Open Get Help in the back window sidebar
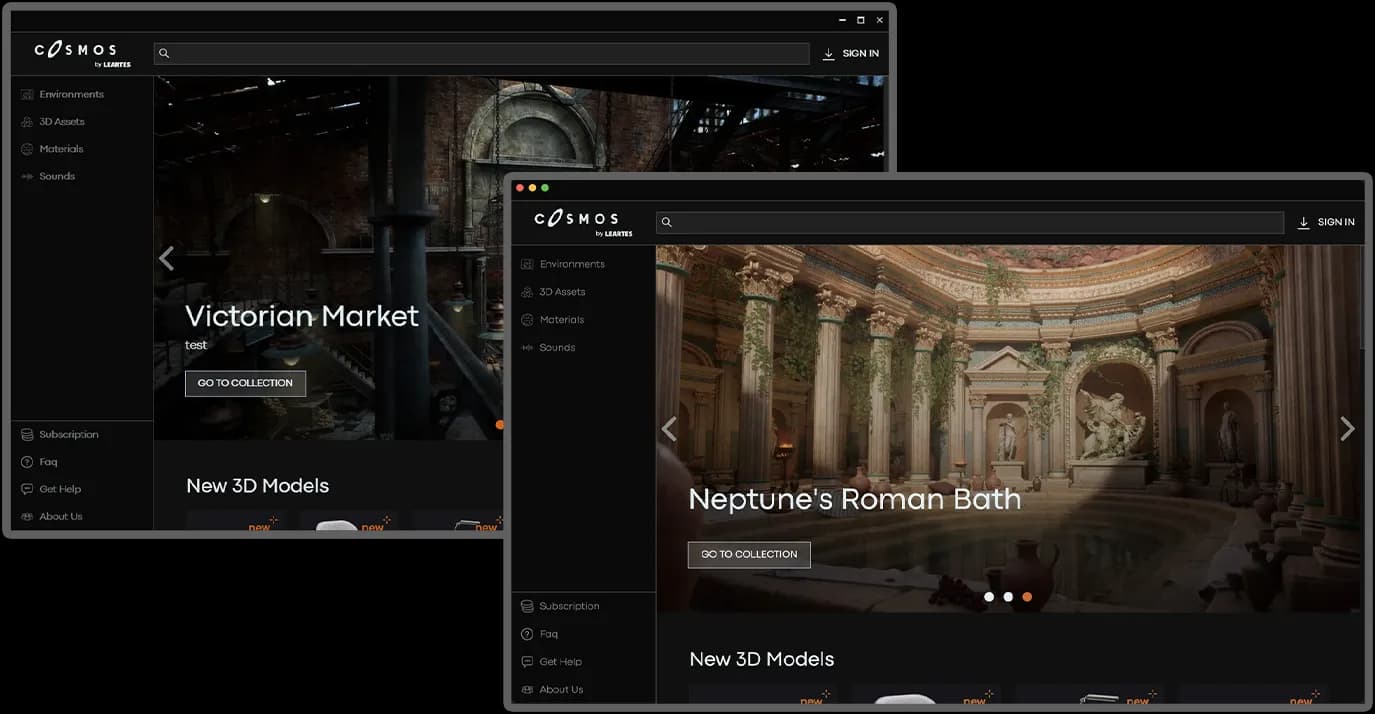1375x714 pixels. point(60,488)
